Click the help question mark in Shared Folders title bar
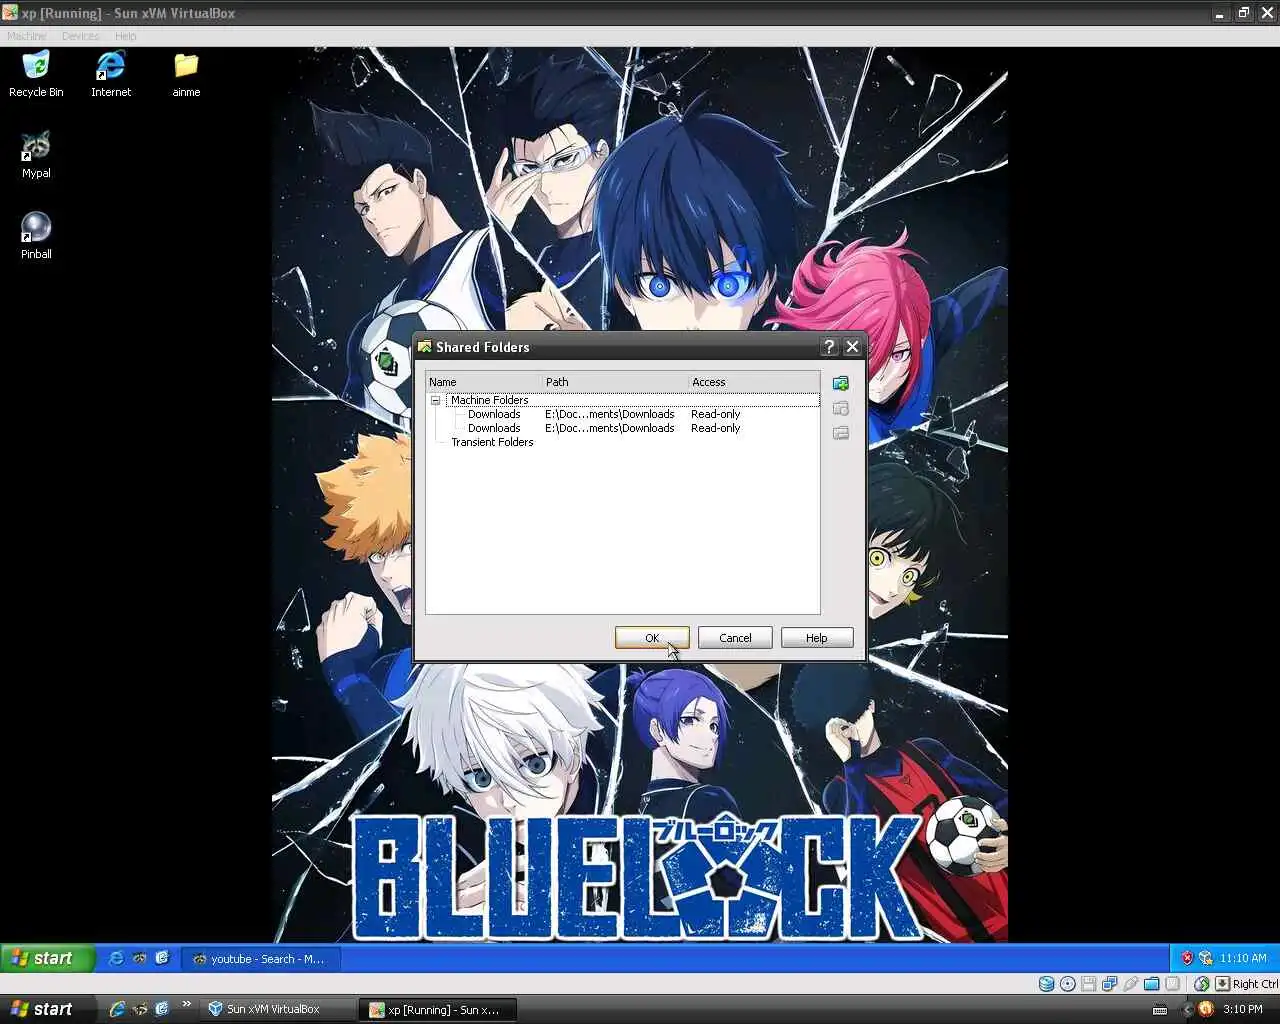This screenshot has width=1280, height=1024. click(x=829, y=347)
